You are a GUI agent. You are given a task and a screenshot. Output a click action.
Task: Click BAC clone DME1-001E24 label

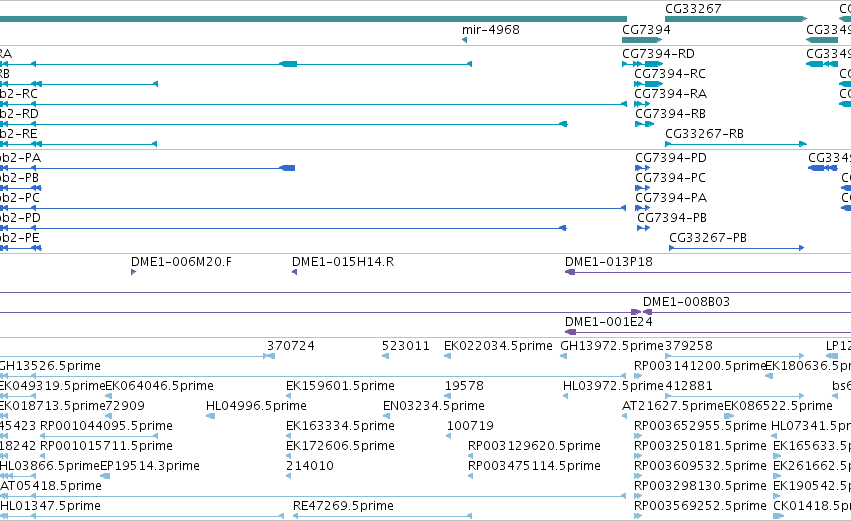coord(608,322)
